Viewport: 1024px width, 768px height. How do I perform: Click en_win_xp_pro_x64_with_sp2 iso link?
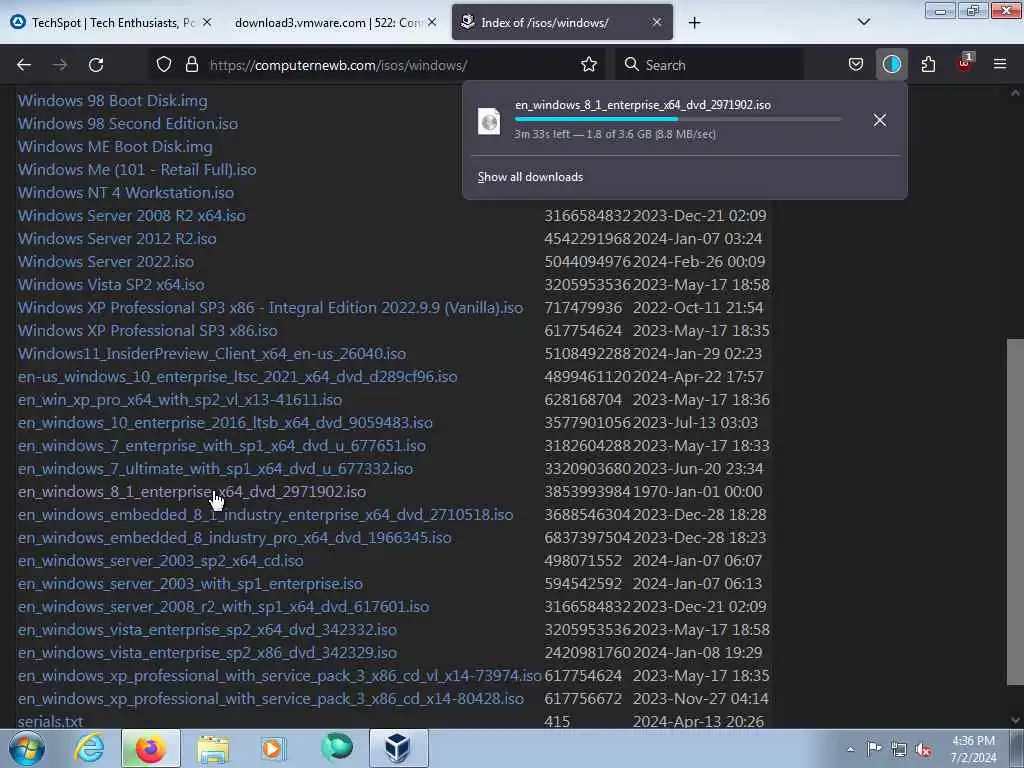(x=180, y=400)
